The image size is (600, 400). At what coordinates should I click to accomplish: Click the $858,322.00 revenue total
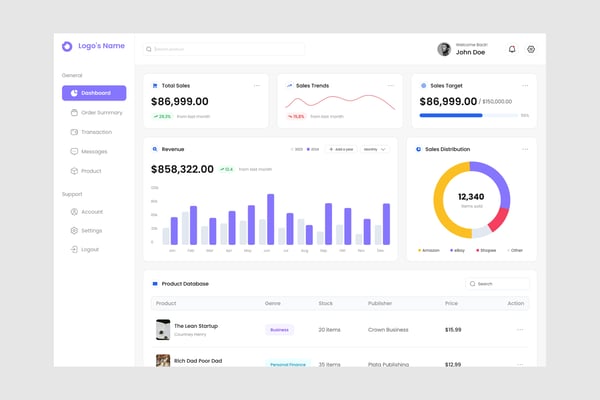pyautogui.click(x=183, y=169)
